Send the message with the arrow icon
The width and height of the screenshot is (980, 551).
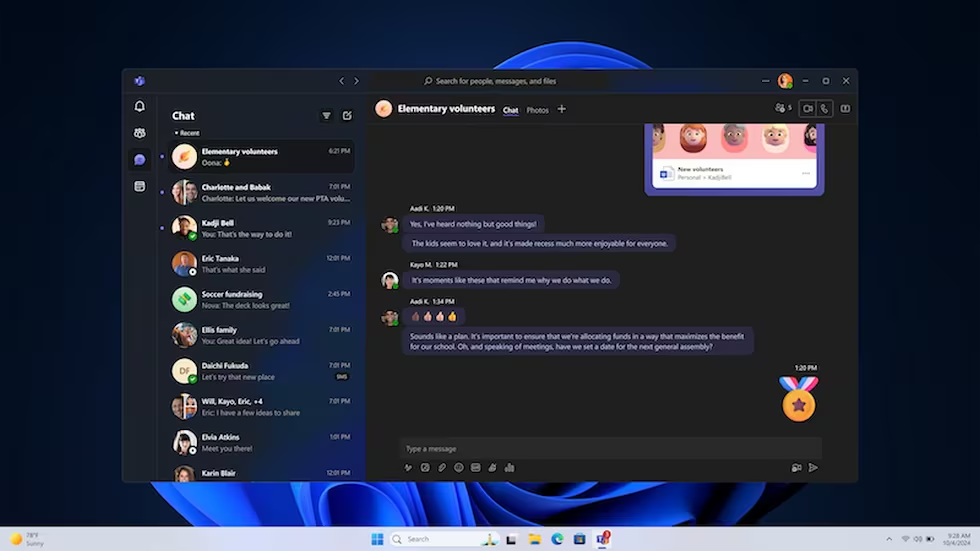point(813,468)
